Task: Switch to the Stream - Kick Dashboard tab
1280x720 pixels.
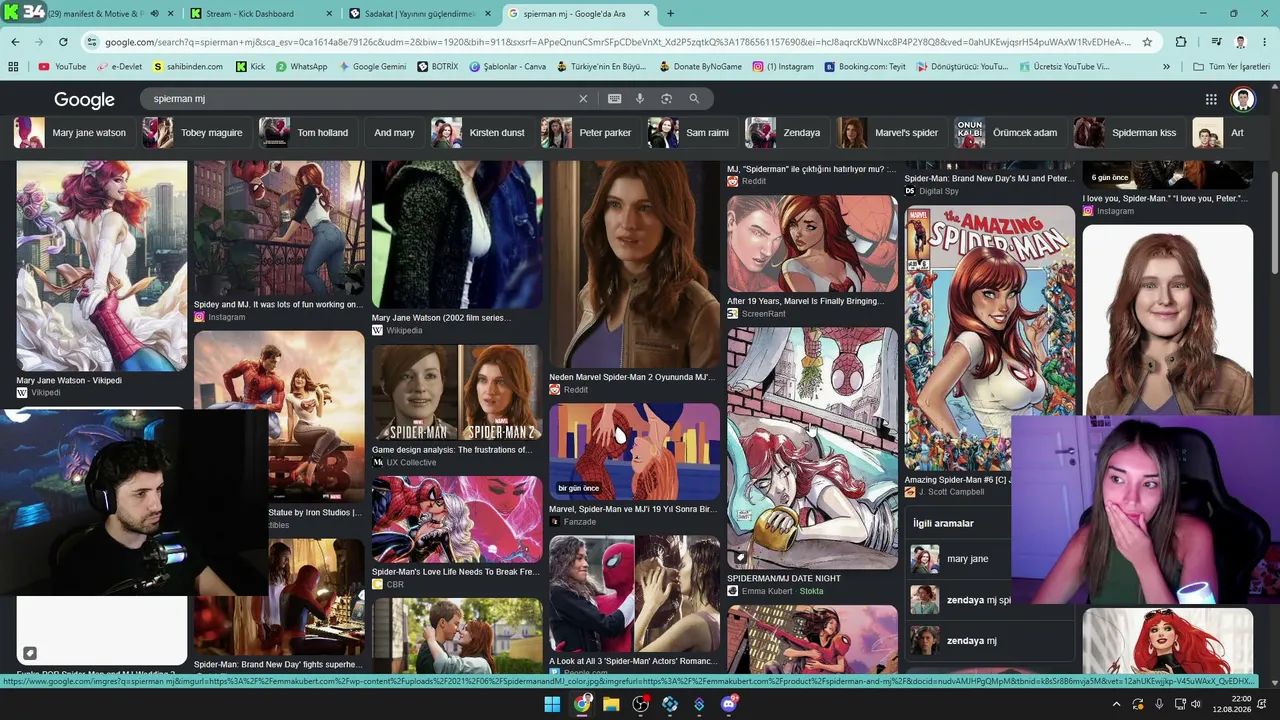Action: [260, 14]
